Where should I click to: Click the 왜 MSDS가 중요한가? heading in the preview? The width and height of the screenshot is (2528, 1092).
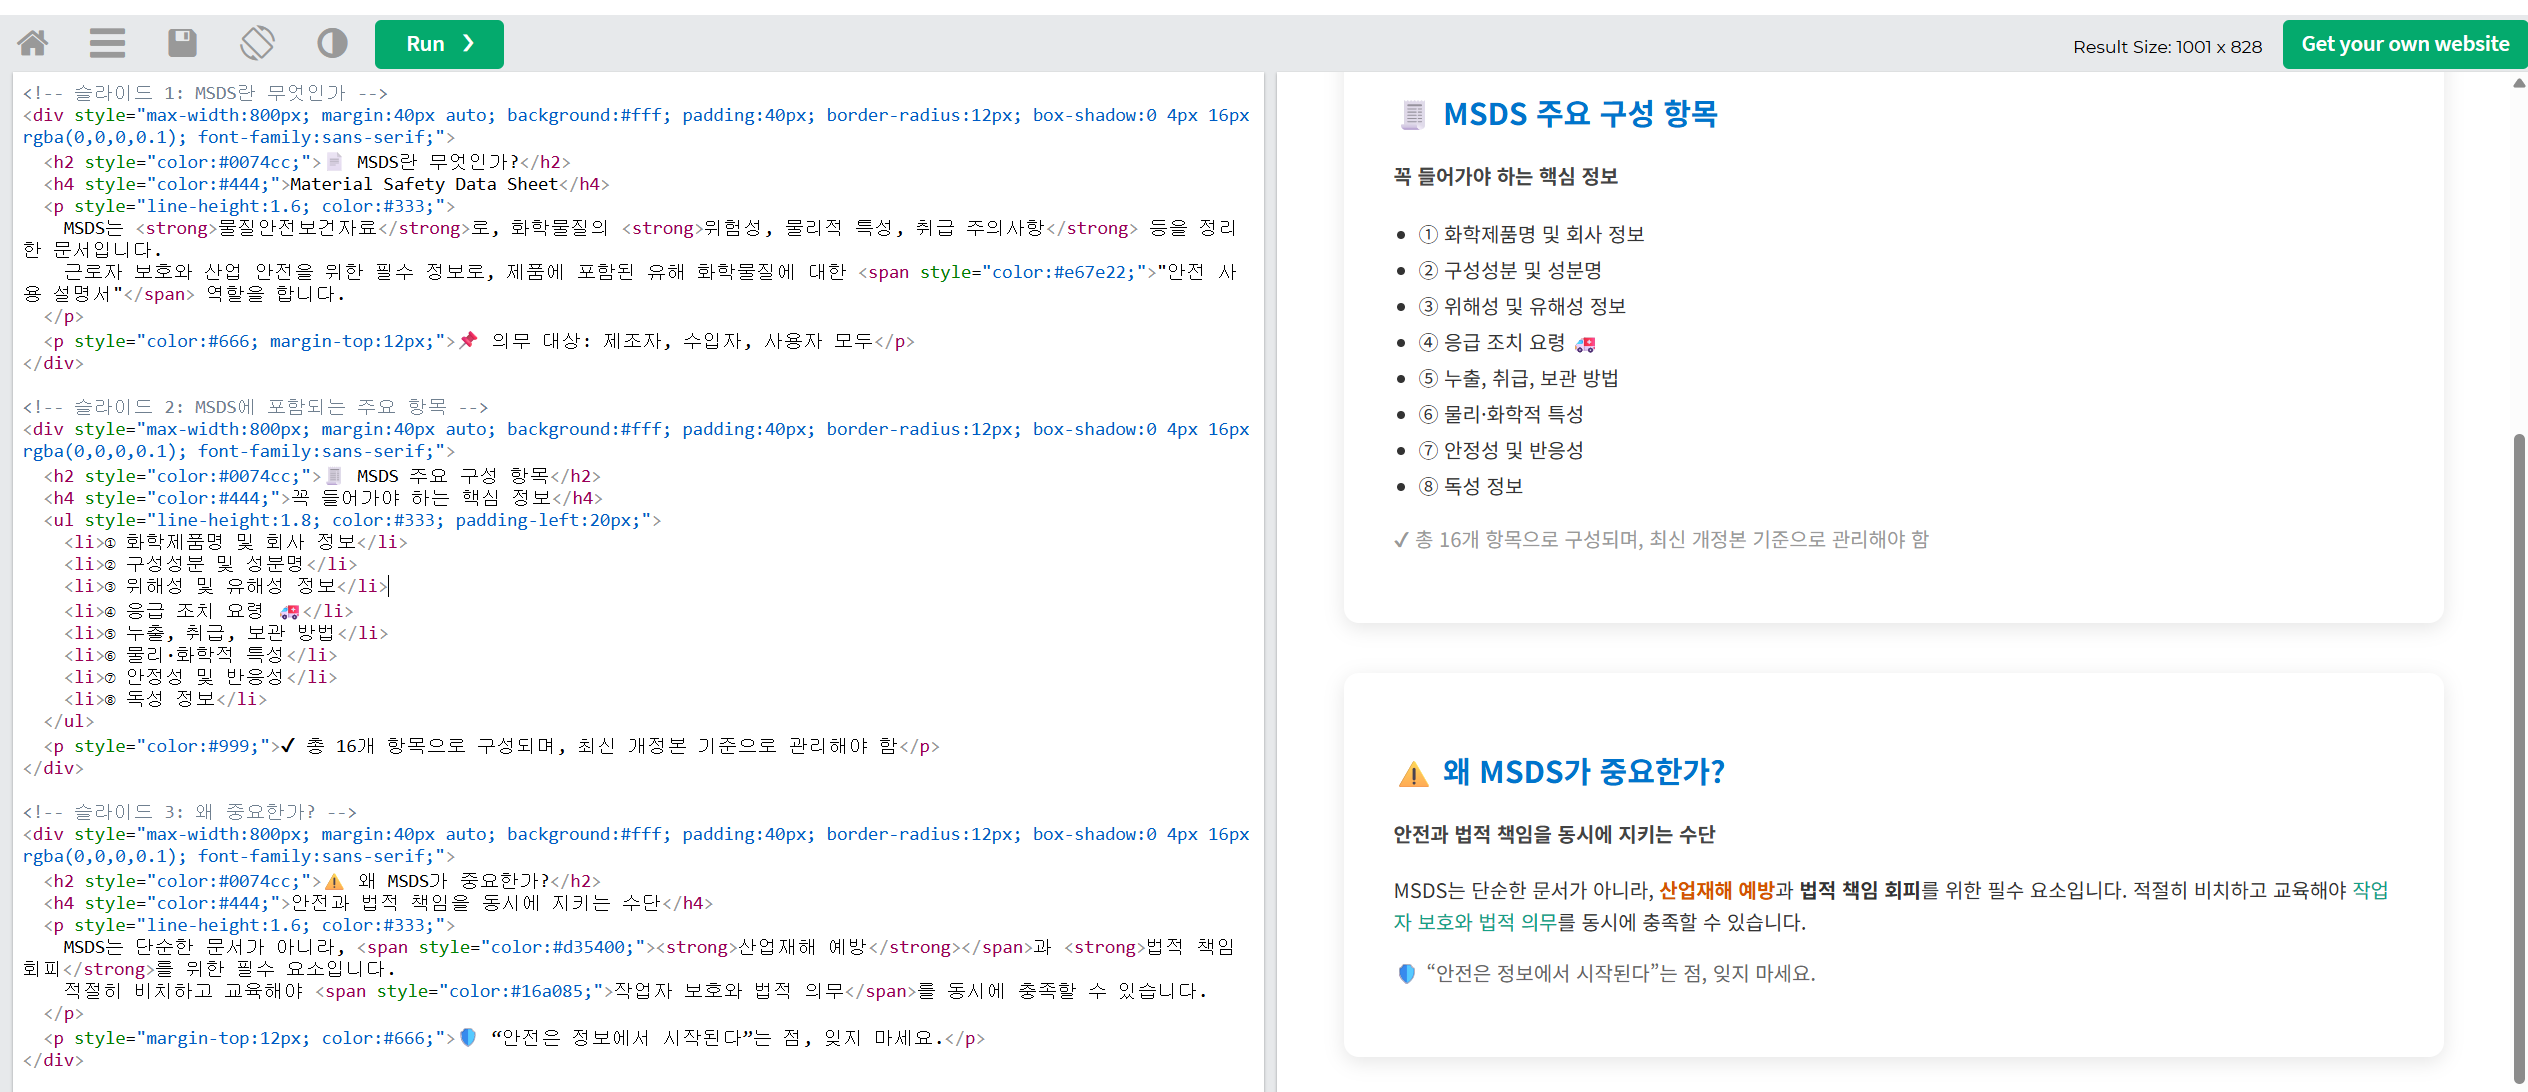[1583, 772]
